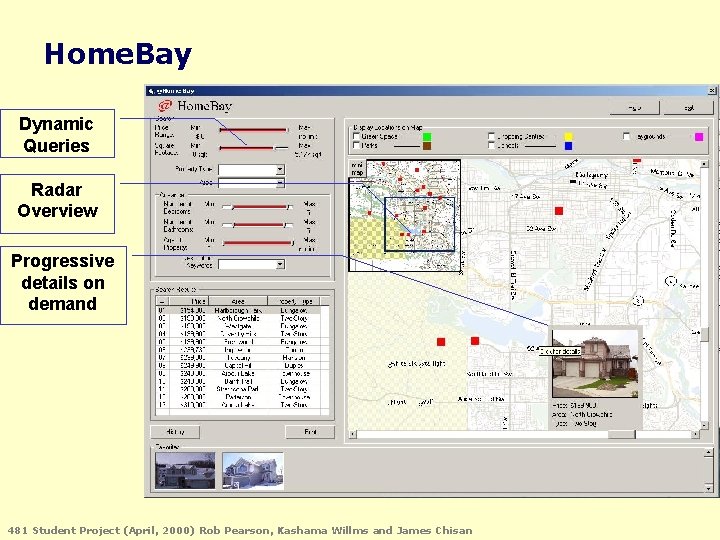720x540 pixels.
Task: Click the Number of Bathrooms slider track
Action: tap(258, 225)
